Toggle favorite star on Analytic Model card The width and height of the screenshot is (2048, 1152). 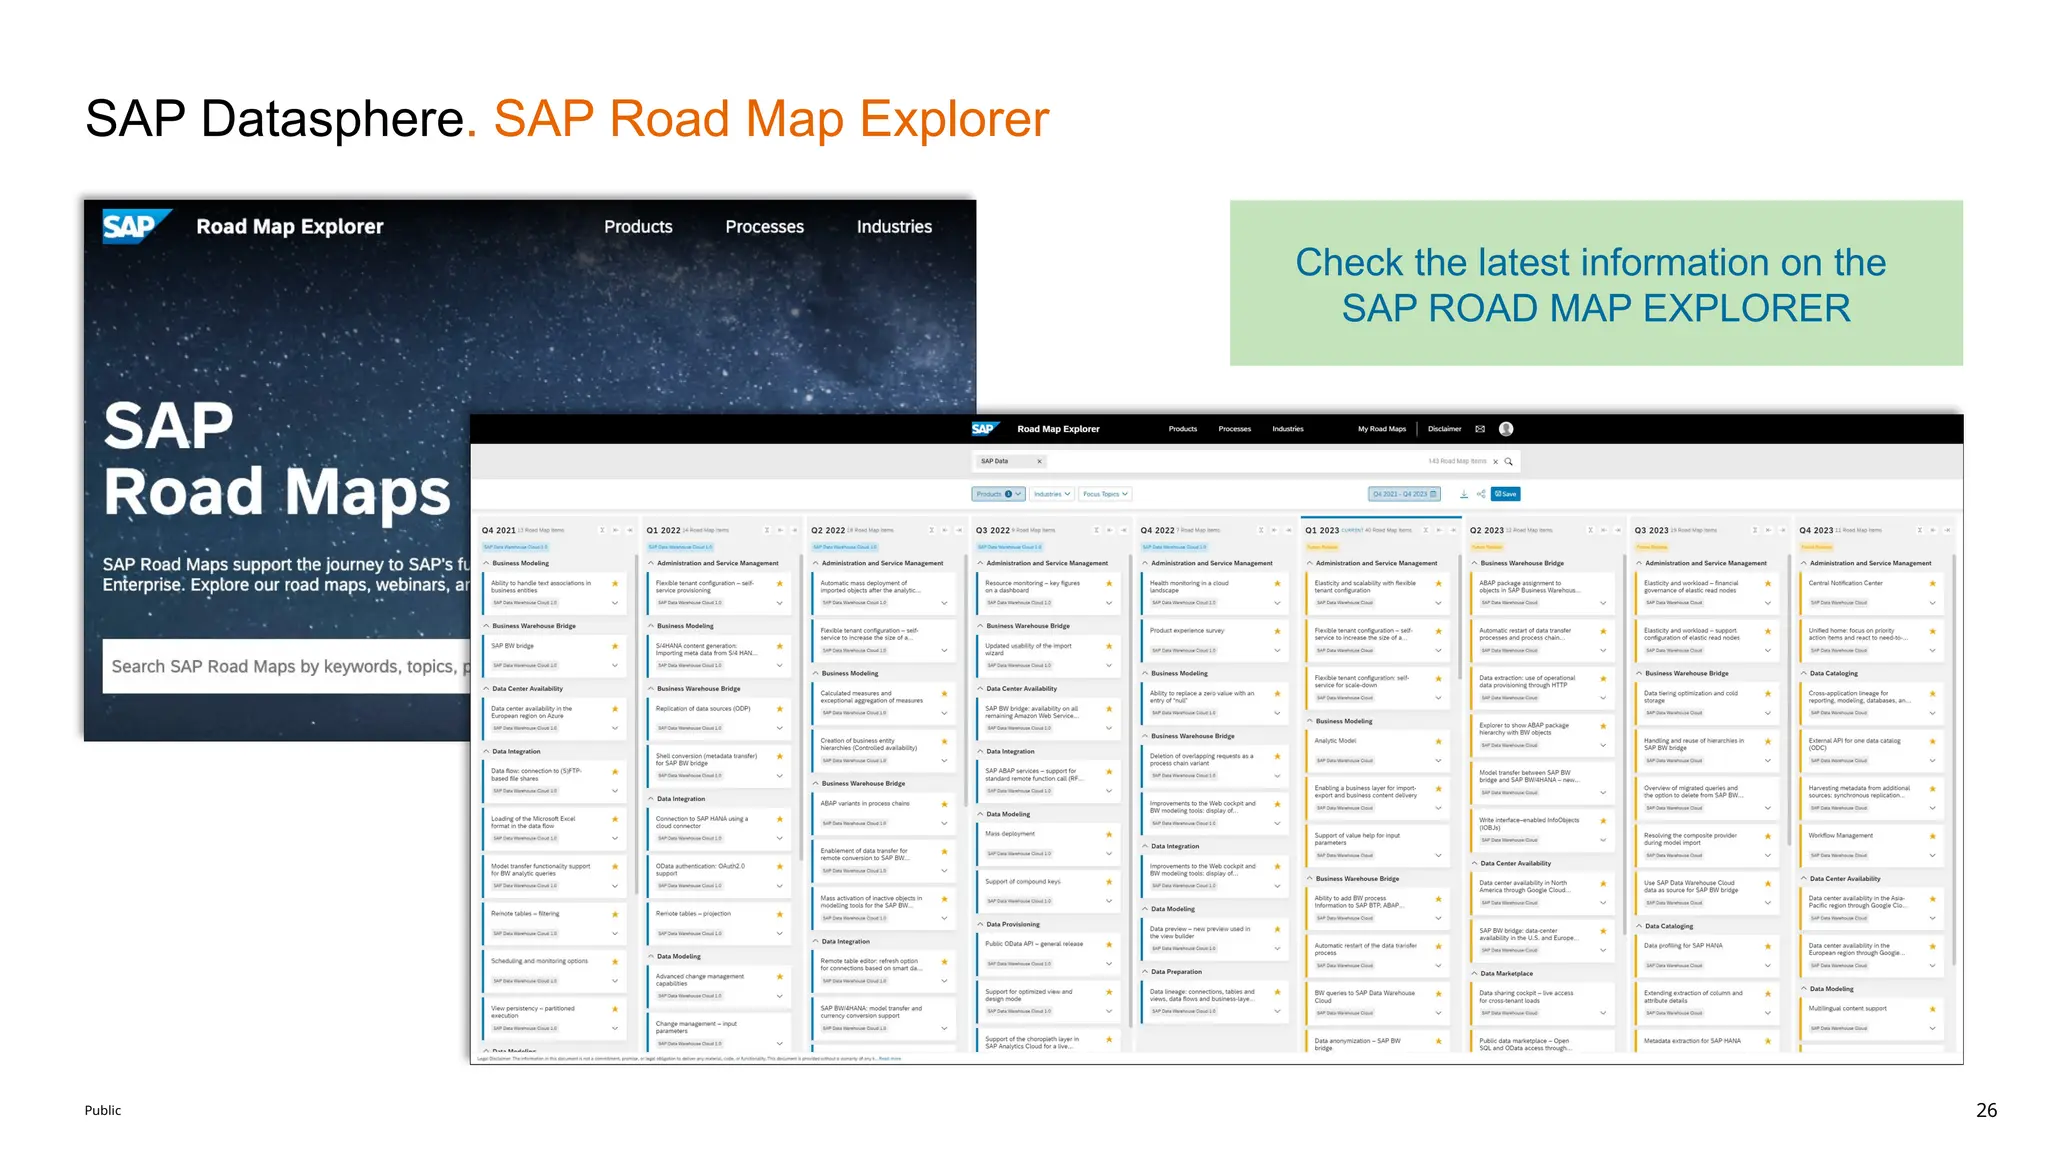pos(1438,742)
